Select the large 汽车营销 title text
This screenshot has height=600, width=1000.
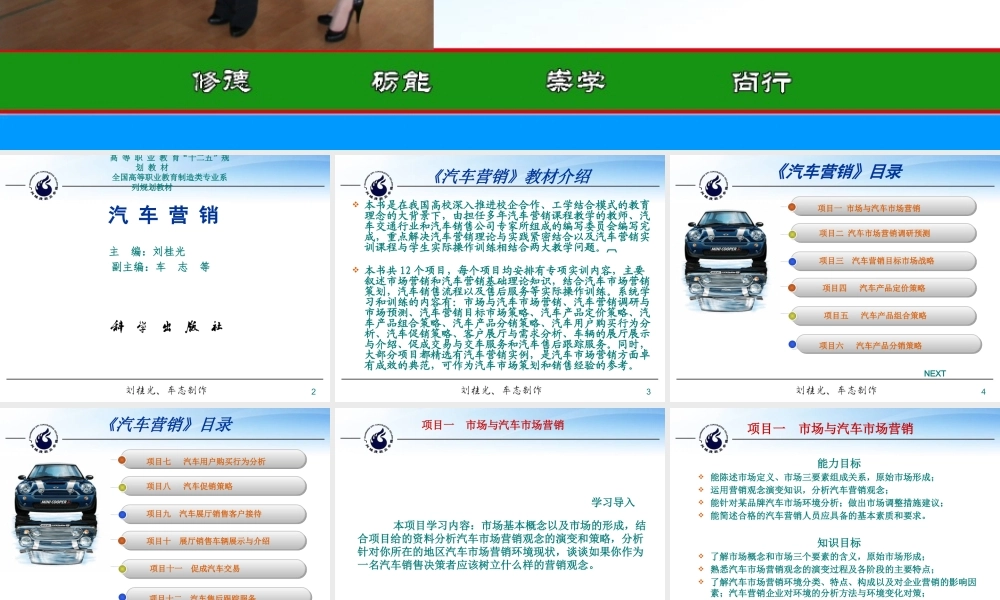point(164,215)
